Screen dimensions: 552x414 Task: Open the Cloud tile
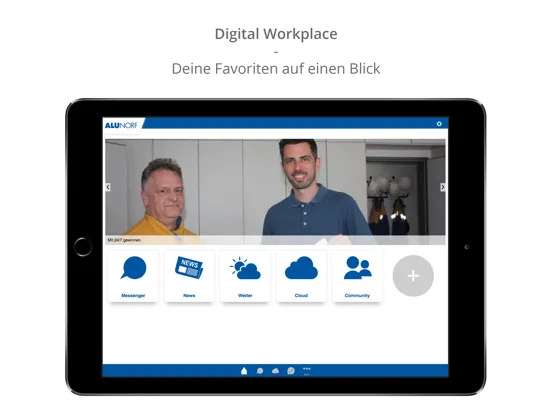(x=301, y=276)
